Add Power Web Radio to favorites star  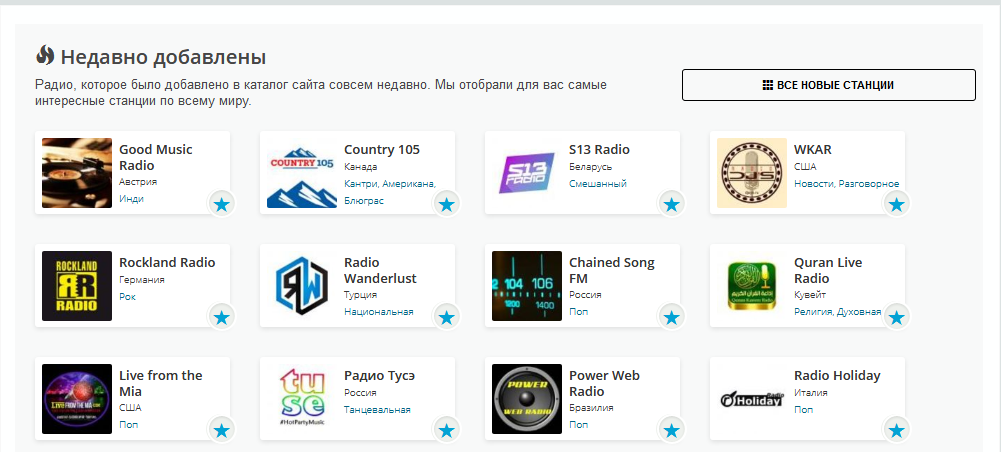(x=671, y=430)
